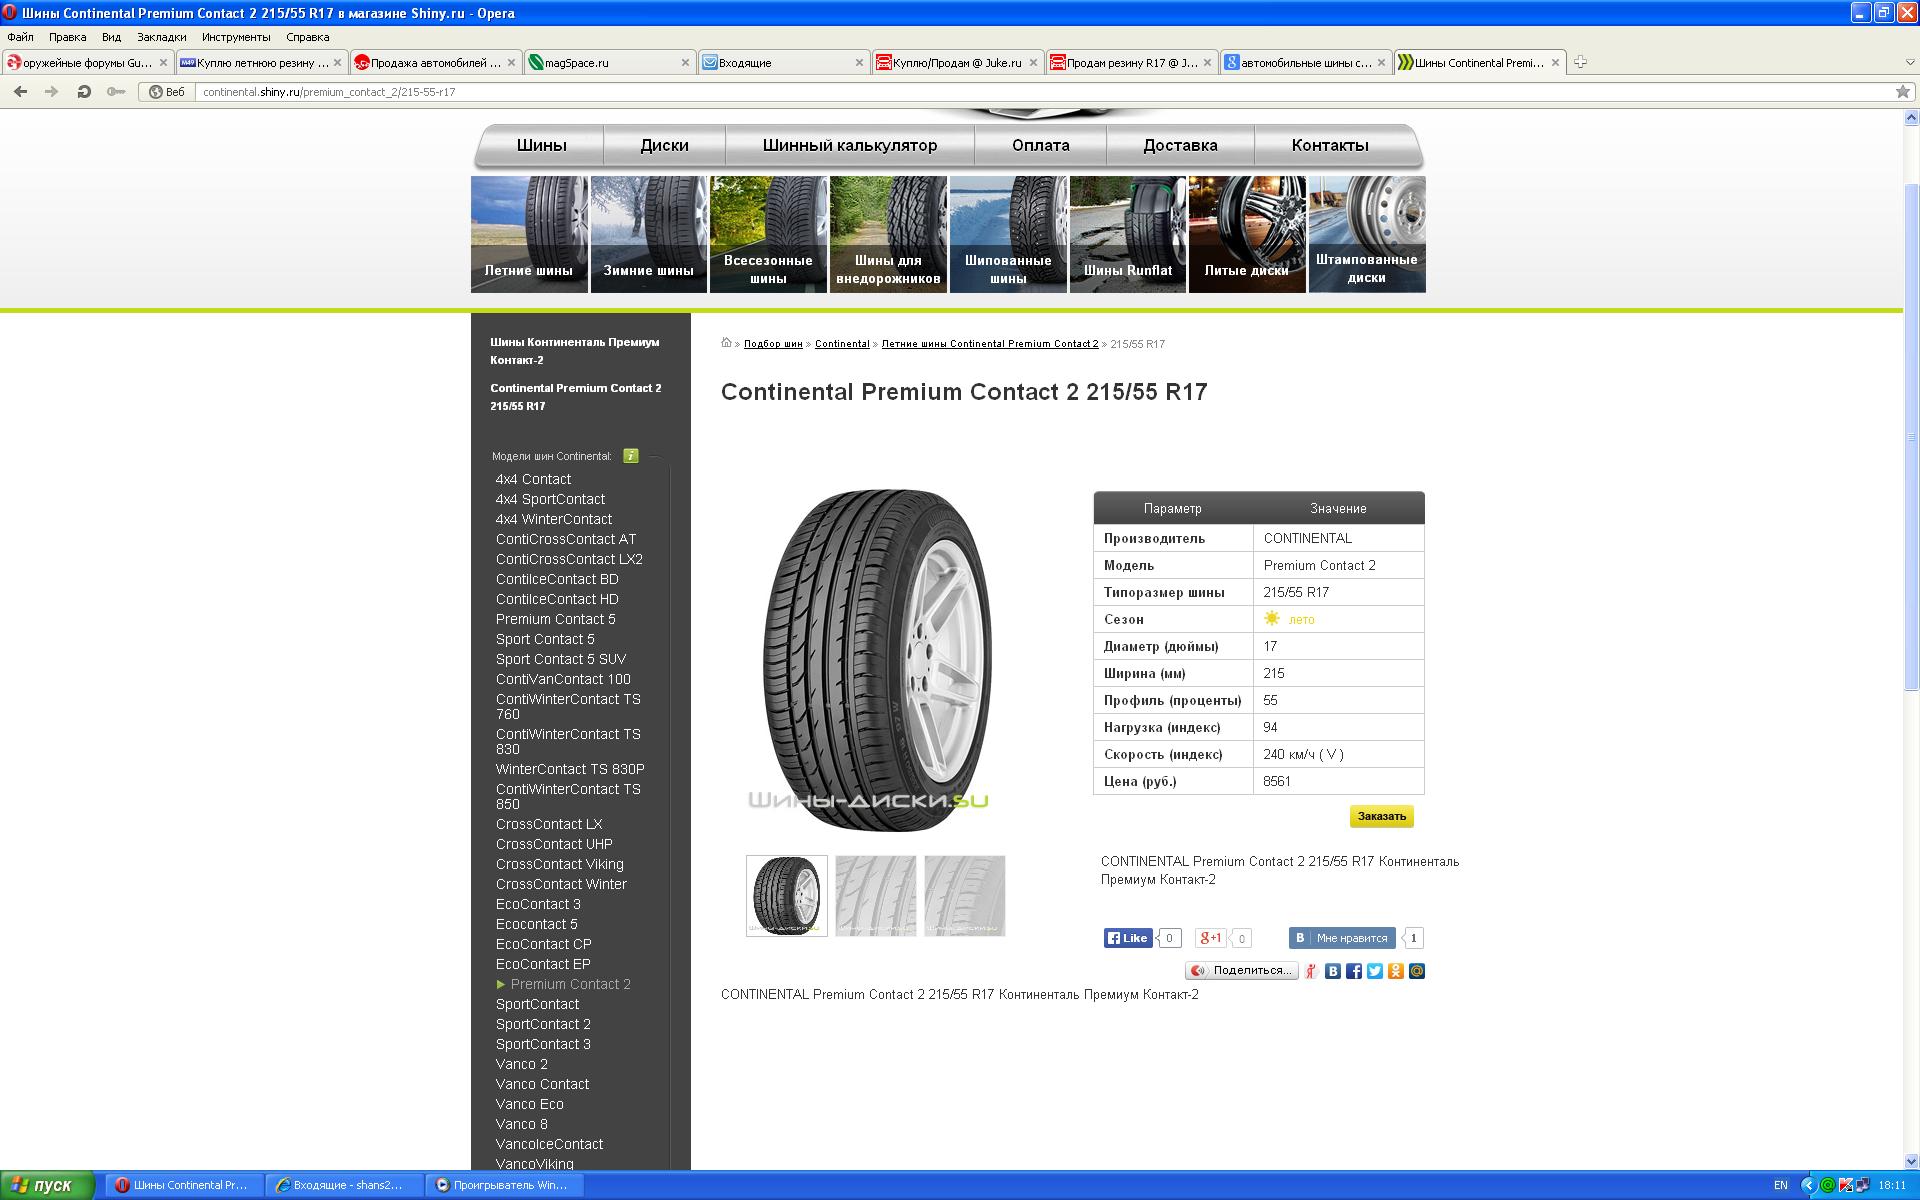Click the home icon in breadcrumbs

pos(727,343)
